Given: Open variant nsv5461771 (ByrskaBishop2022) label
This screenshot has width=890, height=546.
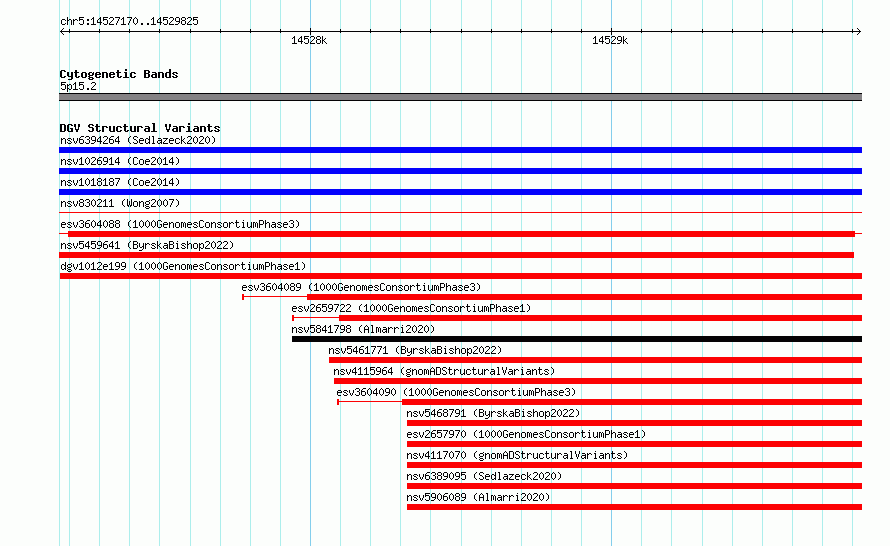Looking at the screenshot, I should (415, 350).
